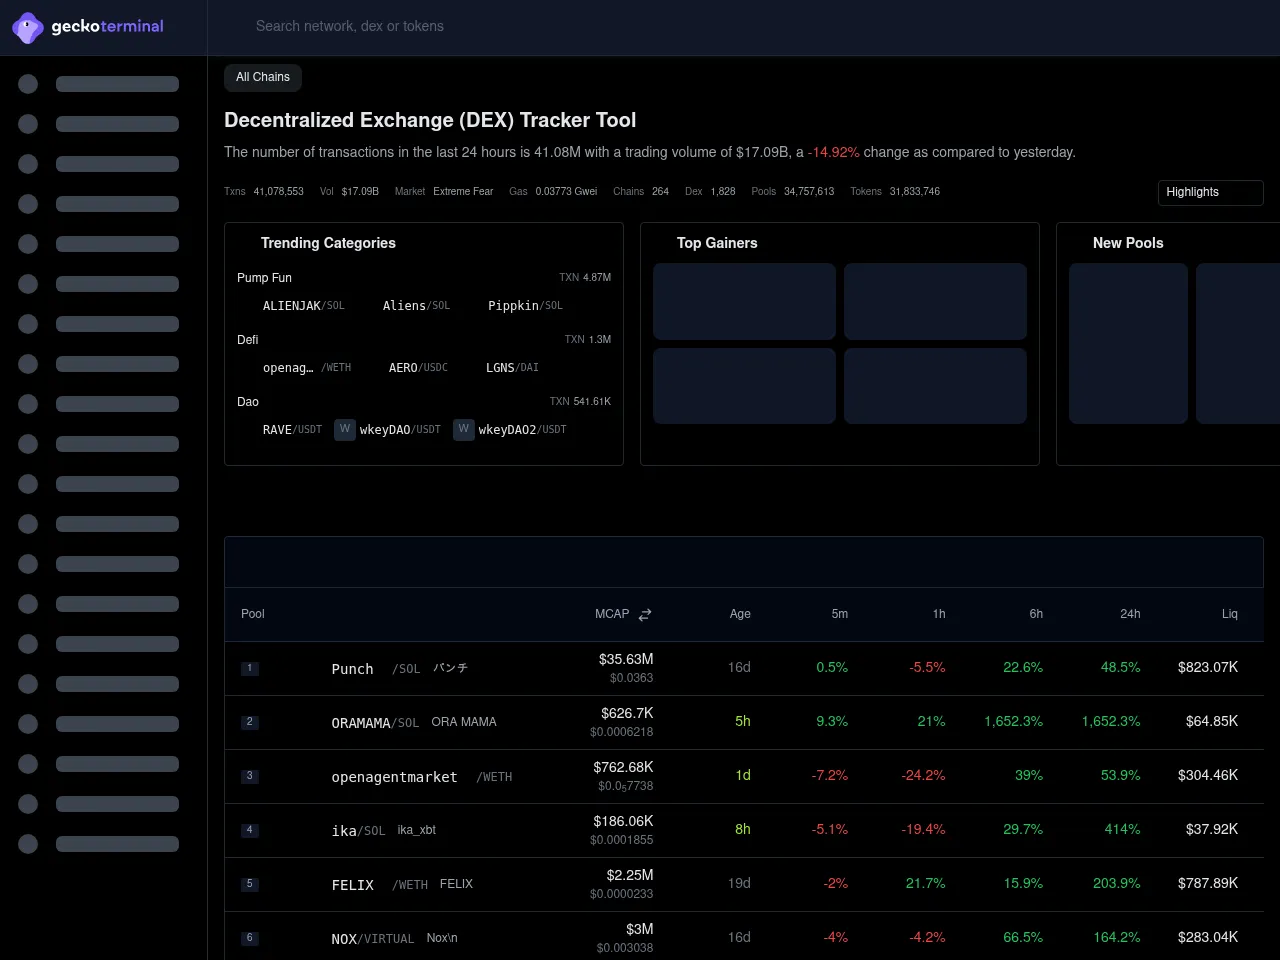The height and width of the screenshot is (960, 1280).
Task: Open the Dao trending category
Action: (248, 401)
